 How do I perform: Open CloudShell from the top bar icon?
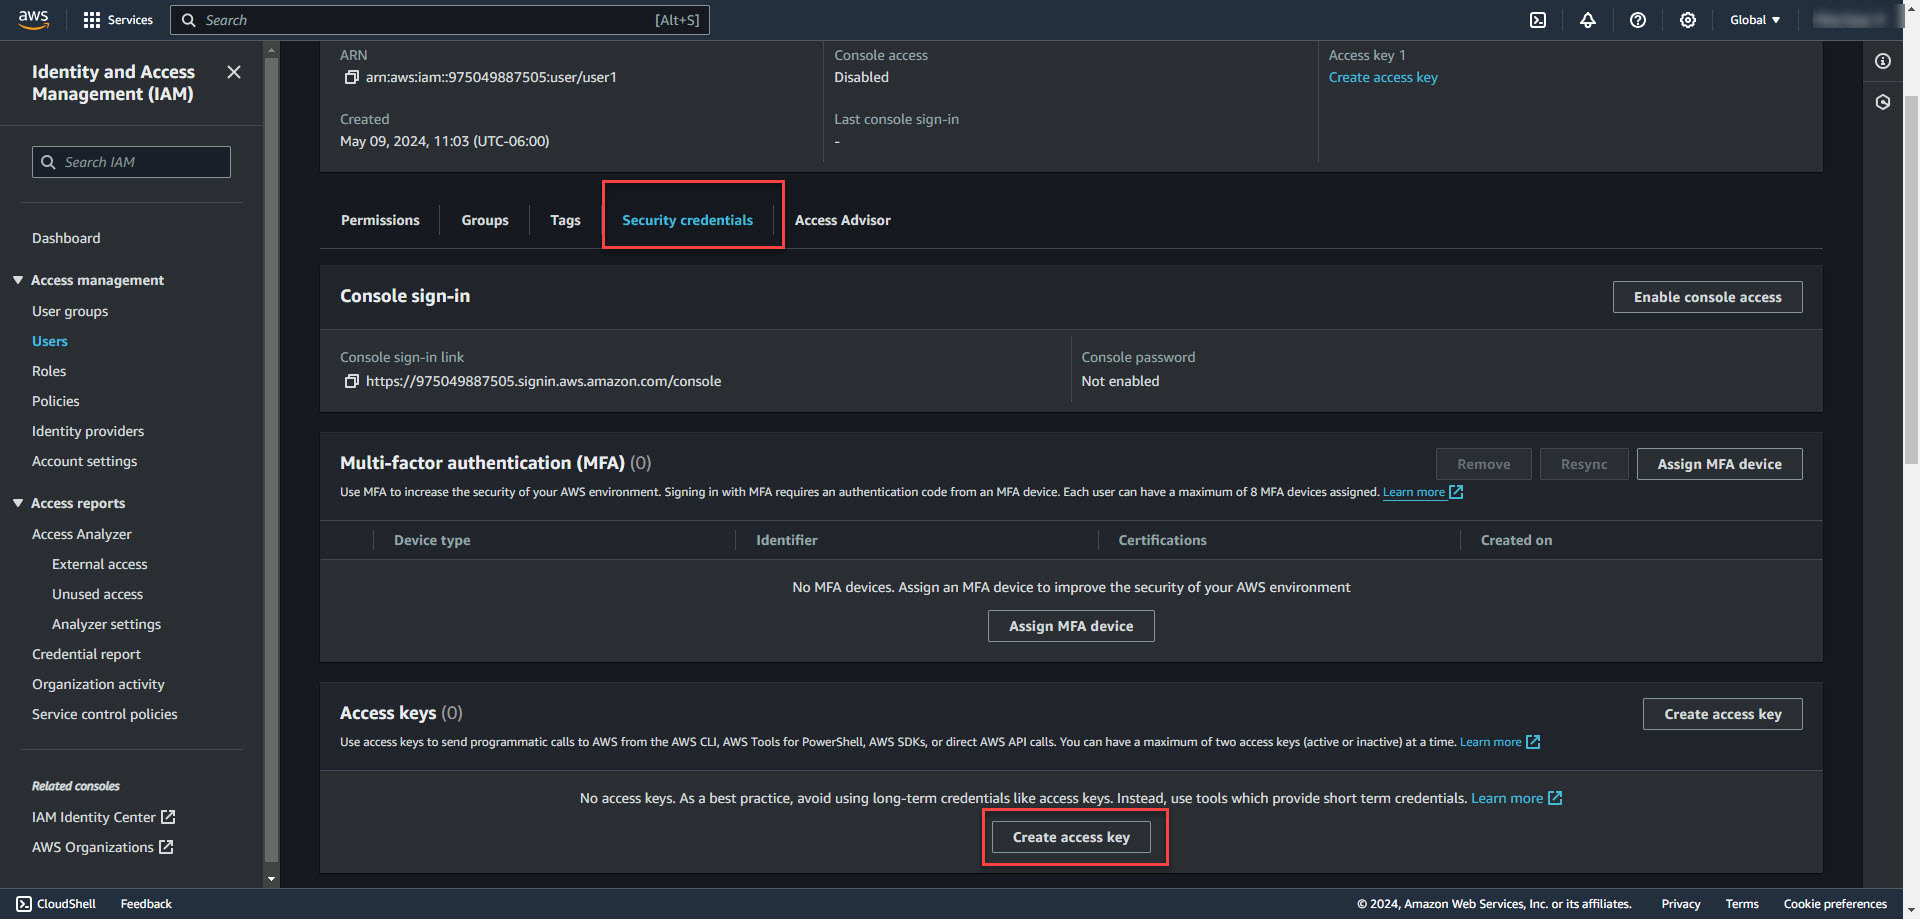tap(1538, 20)
